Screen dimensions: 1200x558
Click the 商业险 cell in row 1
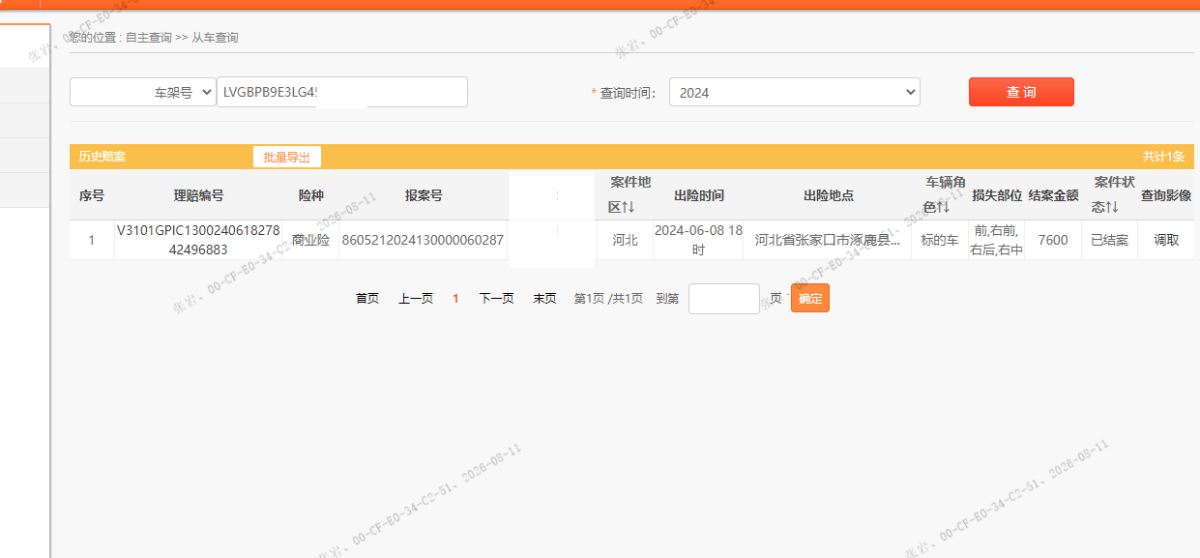pyautogui.click(x=311, y=240)
